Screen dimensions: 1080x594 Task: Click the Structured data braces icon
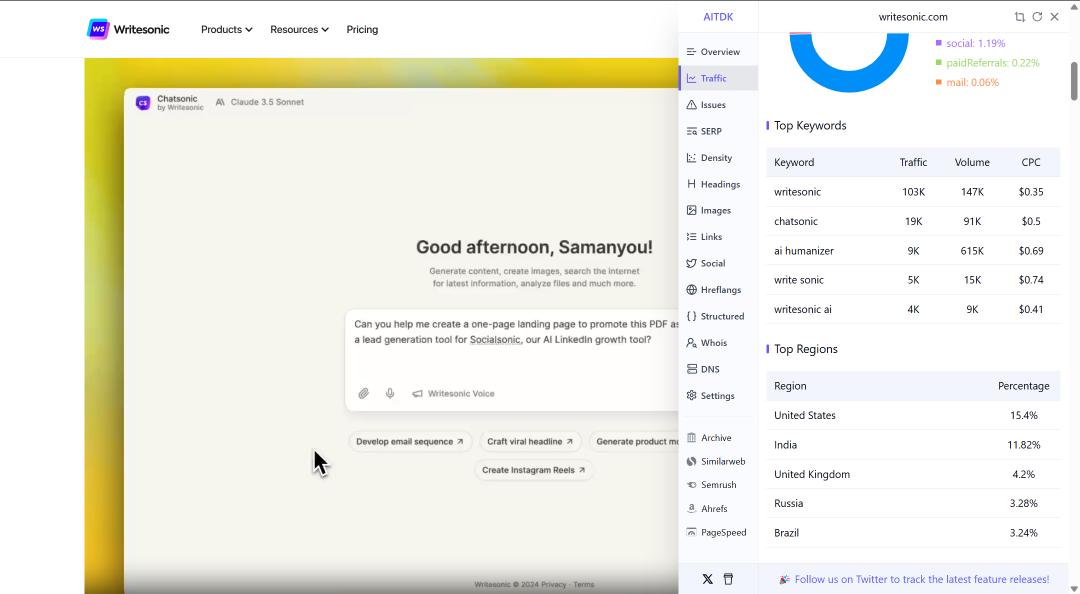pos(692,316)
